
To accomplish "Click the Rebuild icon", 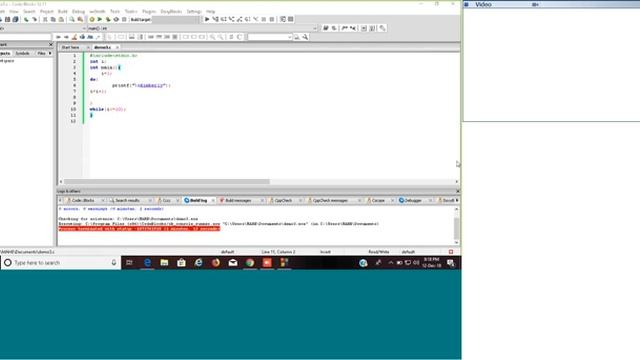I will [x=116, y=19].
